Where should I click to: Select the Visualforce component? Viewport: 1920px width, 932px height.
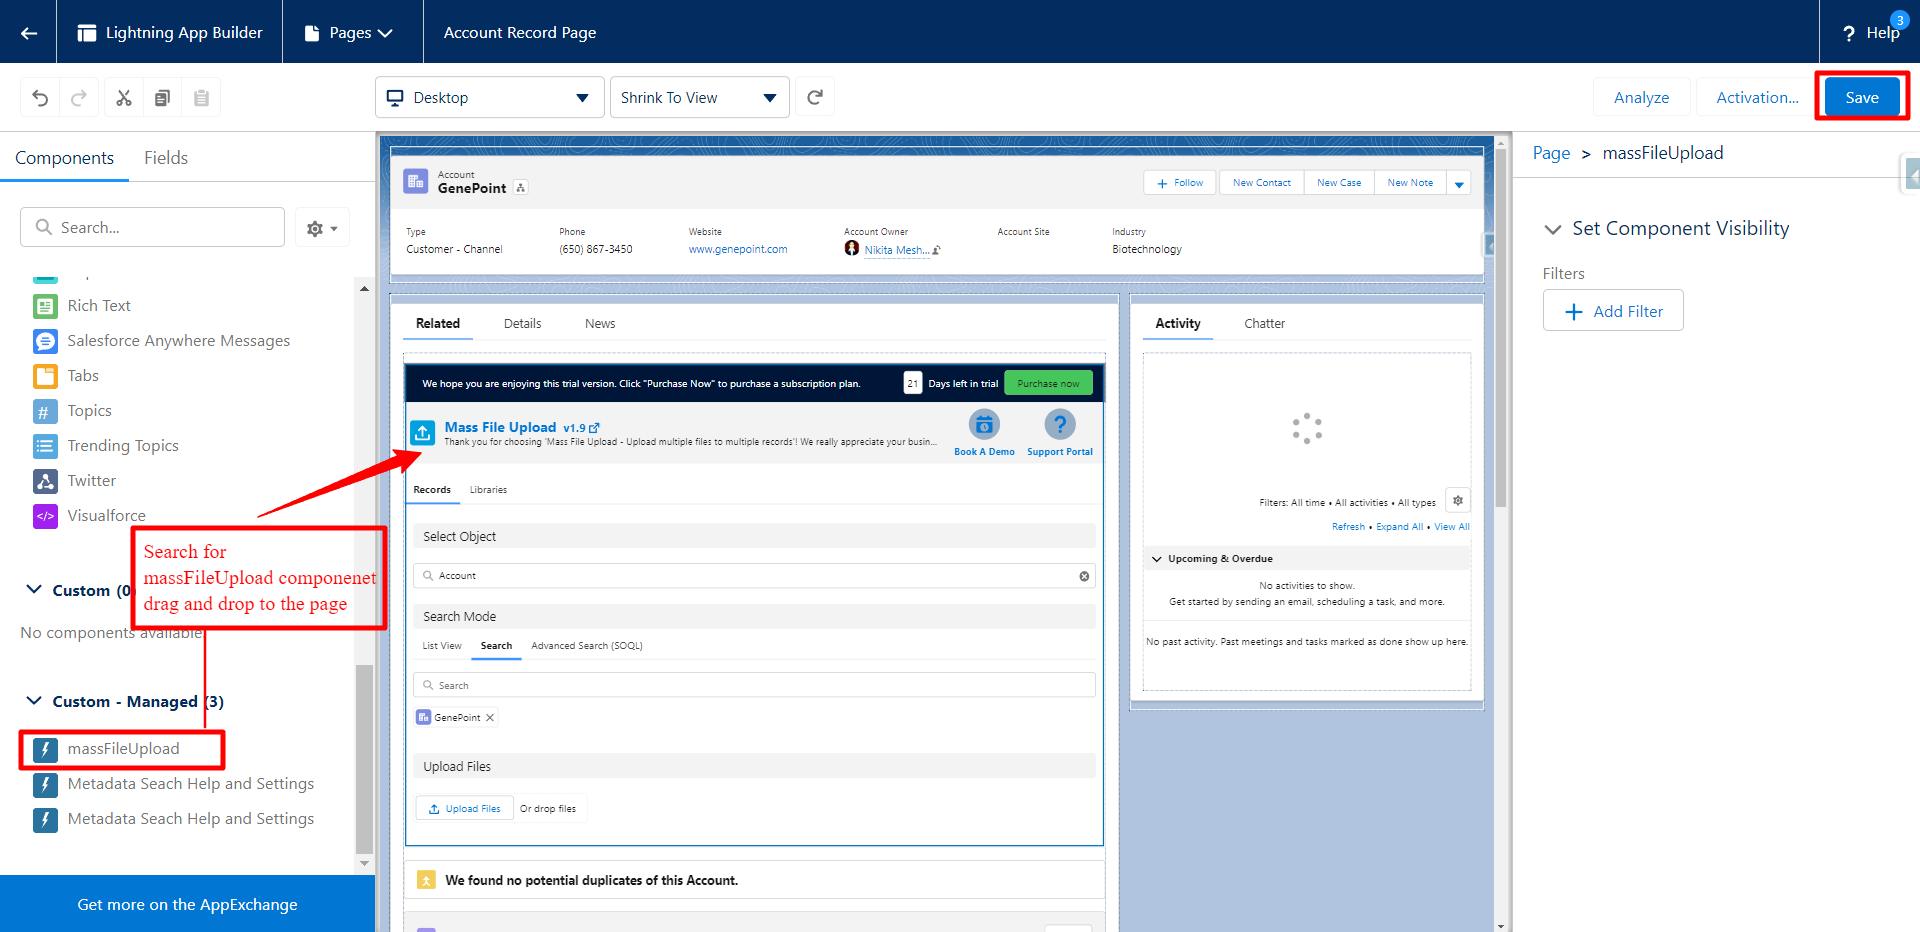pos(89,516)
